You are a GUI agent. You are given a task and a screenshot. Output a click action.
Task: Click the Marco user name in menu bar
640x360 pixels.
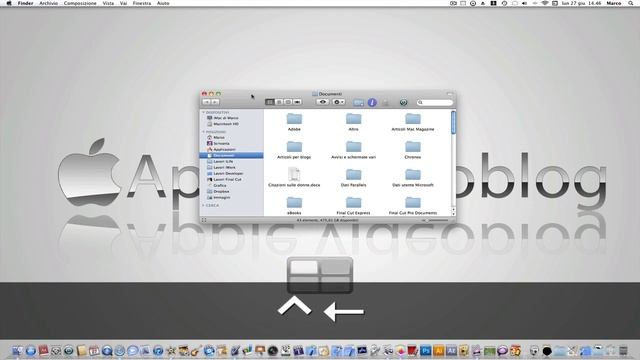click(x=613, y=3)
